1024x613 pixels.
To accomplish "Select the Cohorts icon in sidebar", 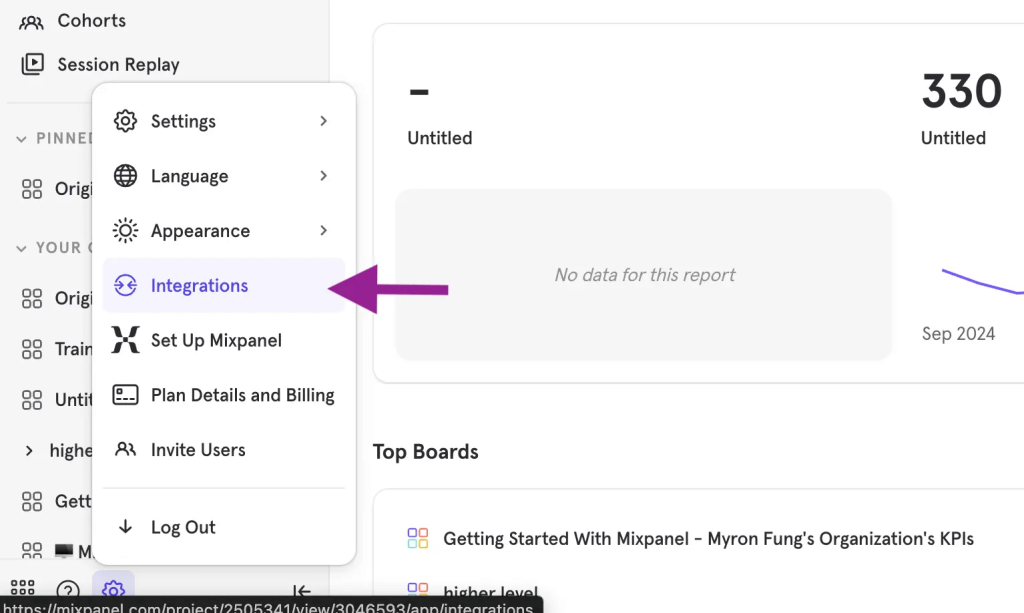I will pyautogui.click(x=29, y=20).
